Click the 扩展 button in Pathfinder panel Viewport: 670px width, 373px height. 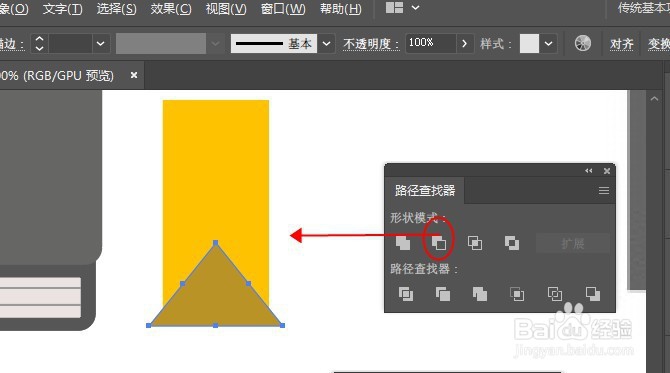[x=573, y=244]
